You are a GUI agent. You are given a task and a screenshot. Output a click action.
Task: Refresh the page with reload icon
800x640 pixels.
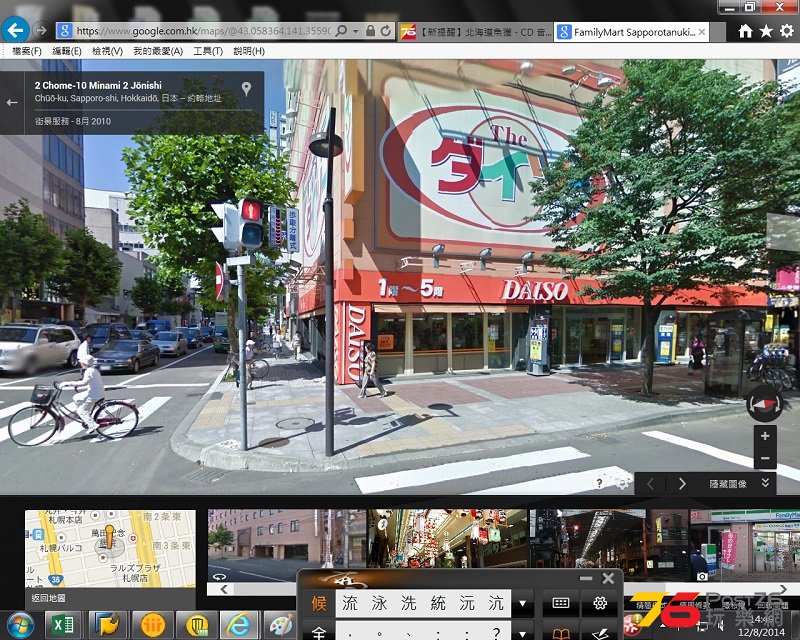pos(386,31)
